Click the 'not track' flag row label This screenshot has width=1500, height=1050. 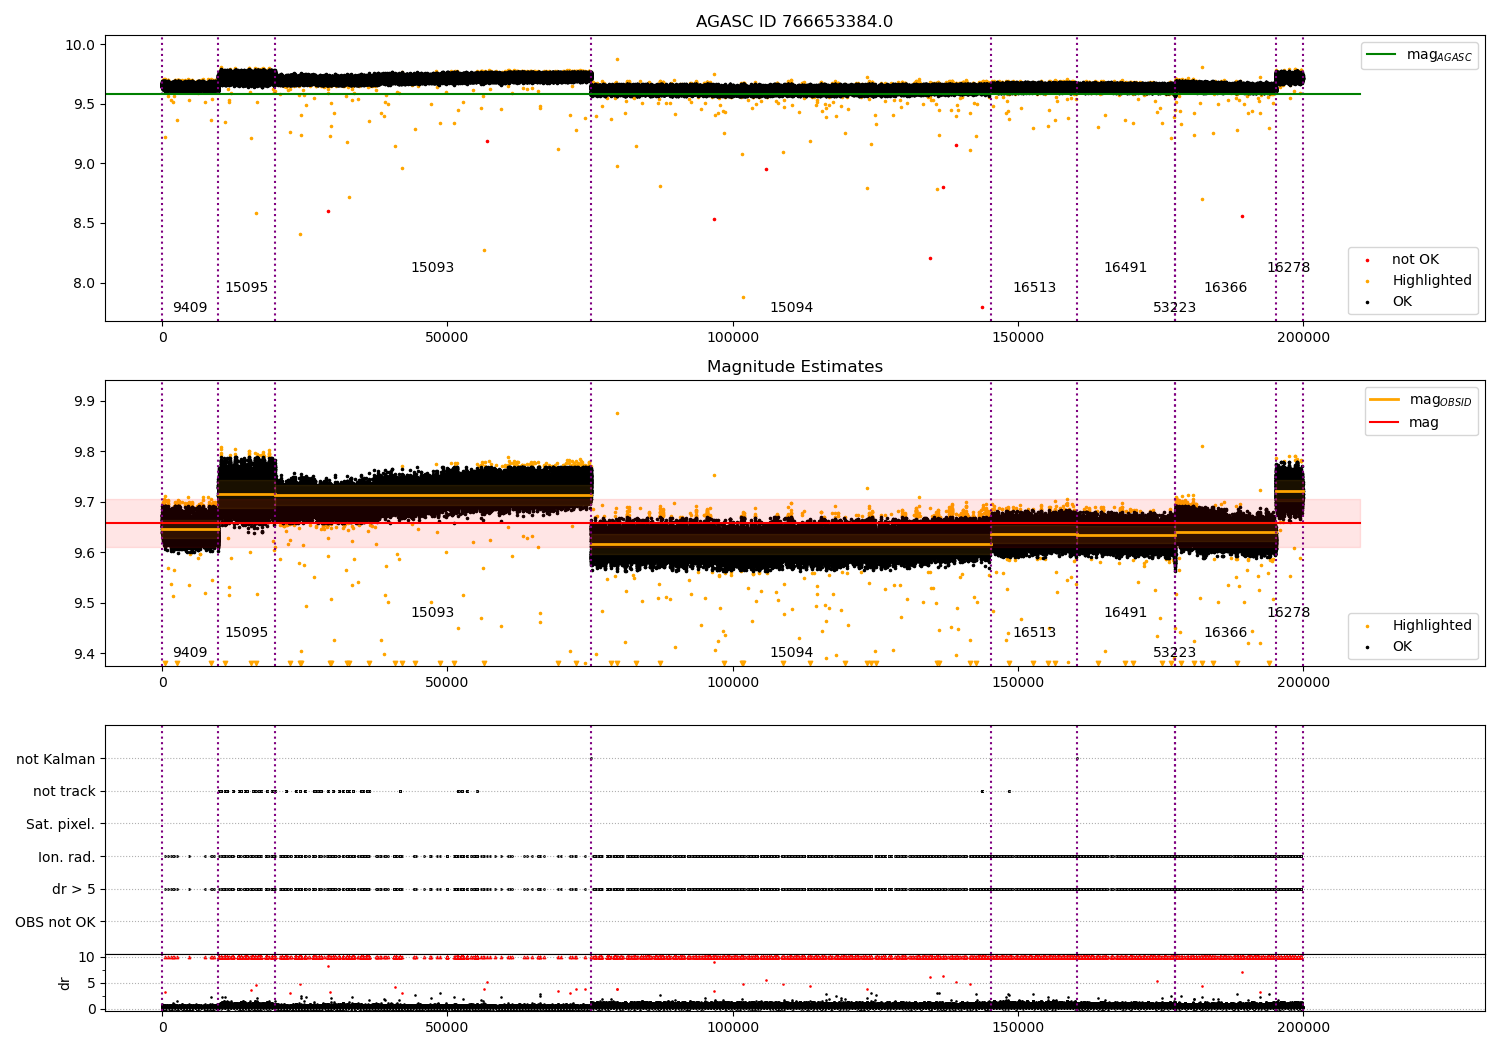[64, 792]
